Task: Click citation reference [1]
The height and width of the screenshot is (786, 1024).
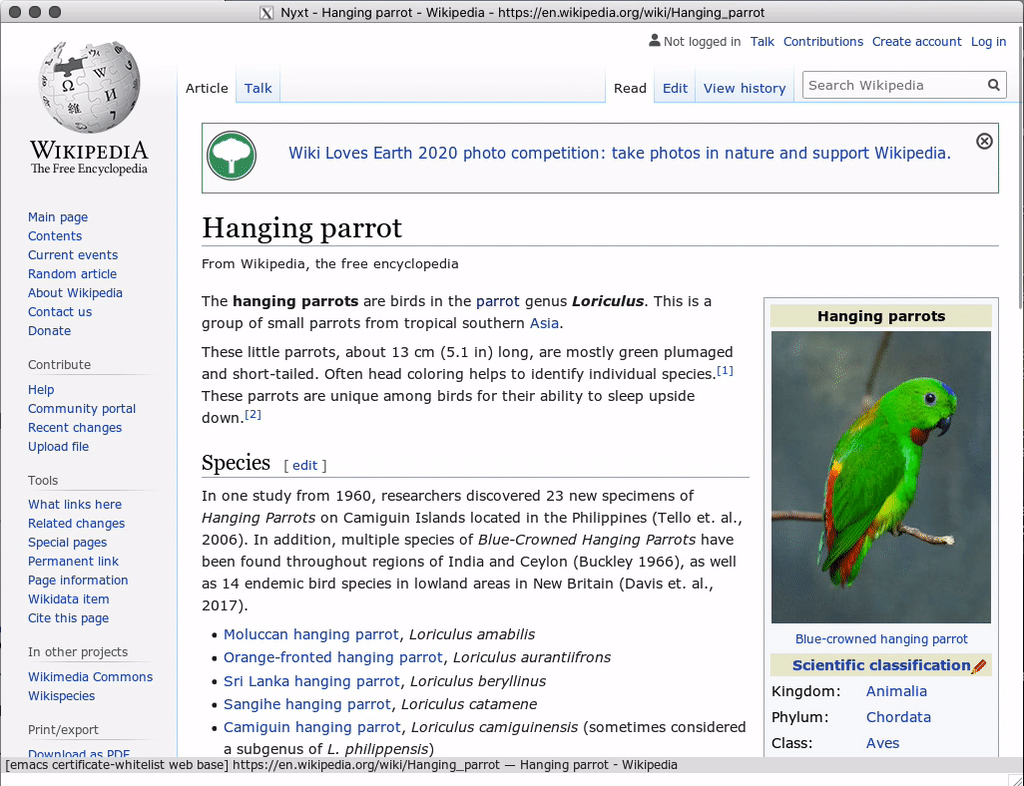Action: (725, 371)
